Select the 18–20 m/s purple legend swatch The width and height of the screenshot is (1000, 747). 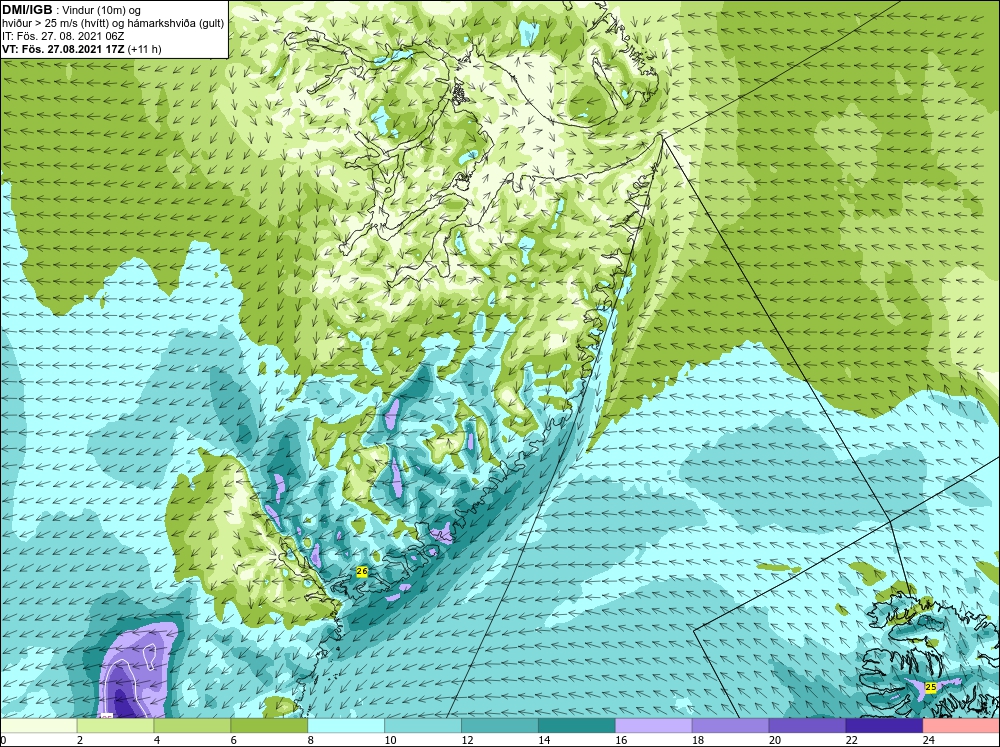730,725
